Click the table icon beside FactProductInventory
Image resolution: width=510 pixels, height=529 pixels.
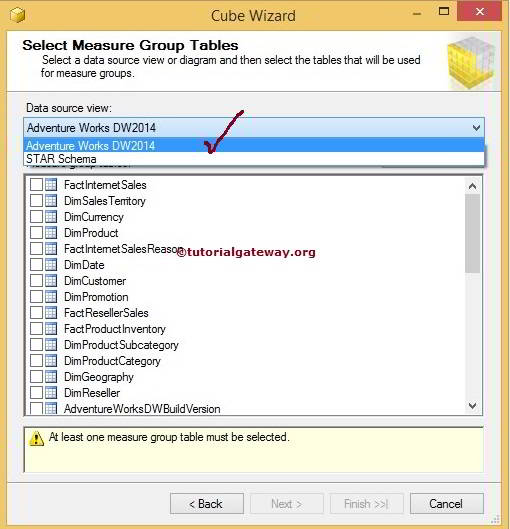click(51, 329)
